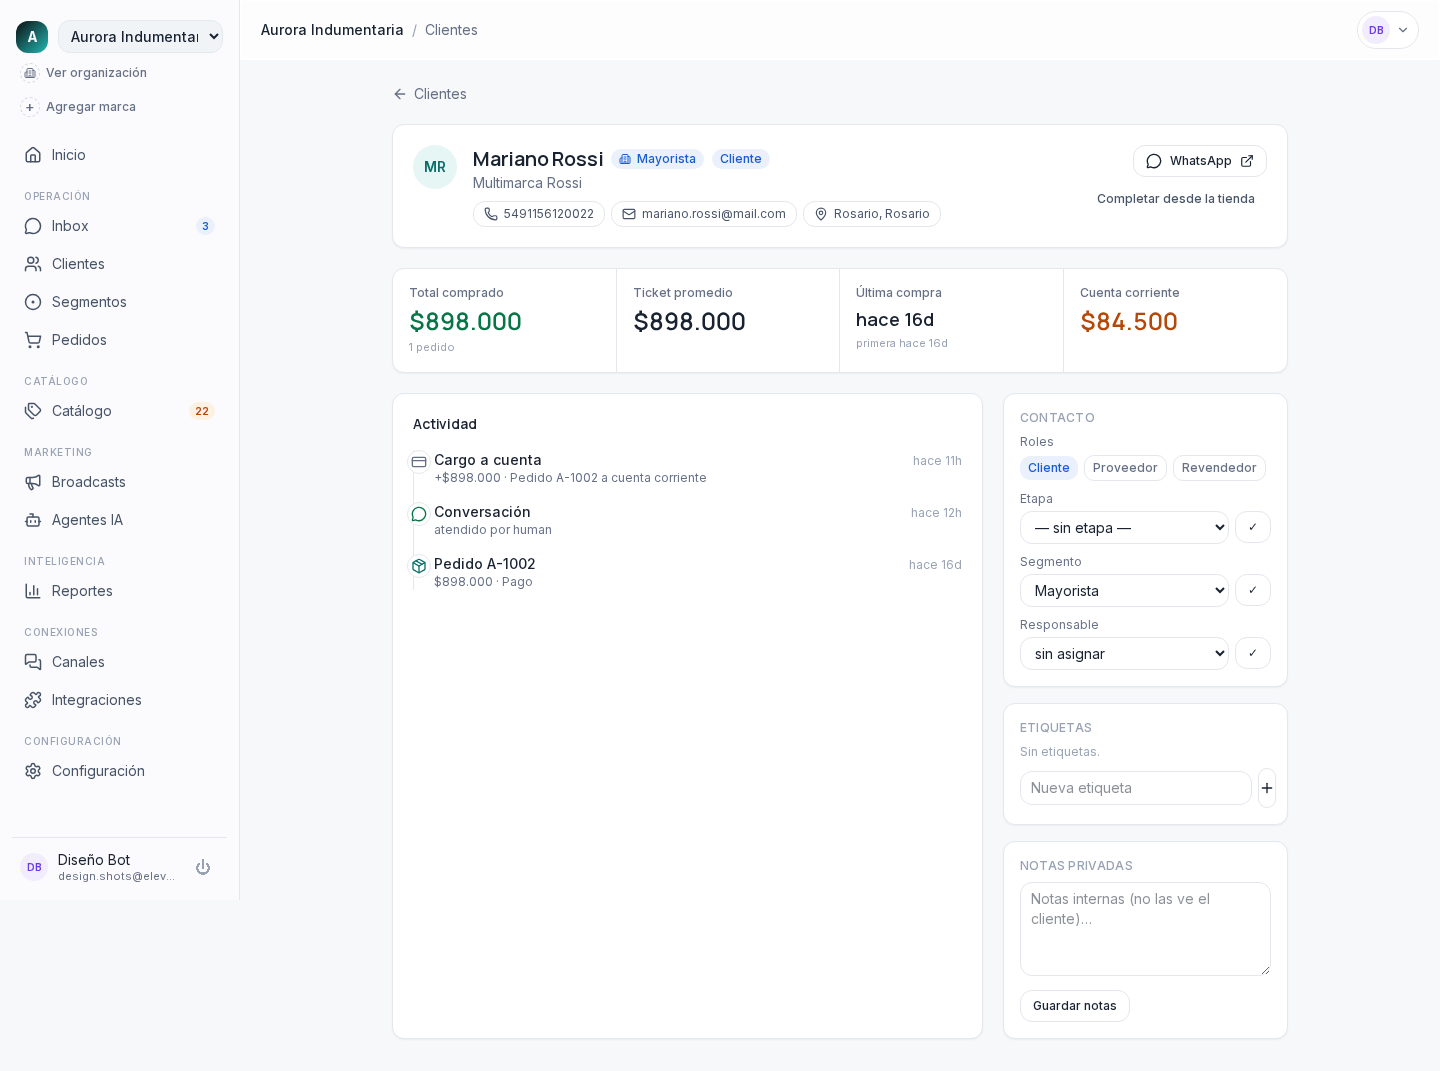Image resolution: width=1440 pixels, height=1071 pixels.
Task: Click the phone number chip 5491156120022
Action: [x=539, y=214]
